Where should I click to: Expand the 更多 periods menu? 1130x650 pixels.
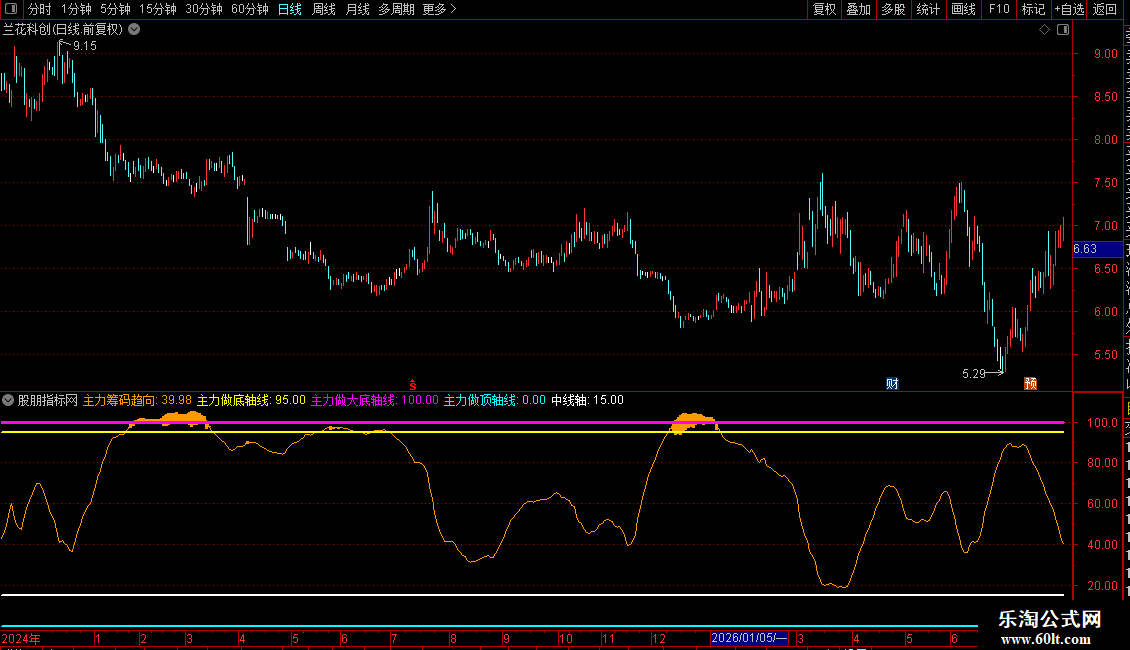[x=439, y=9]
